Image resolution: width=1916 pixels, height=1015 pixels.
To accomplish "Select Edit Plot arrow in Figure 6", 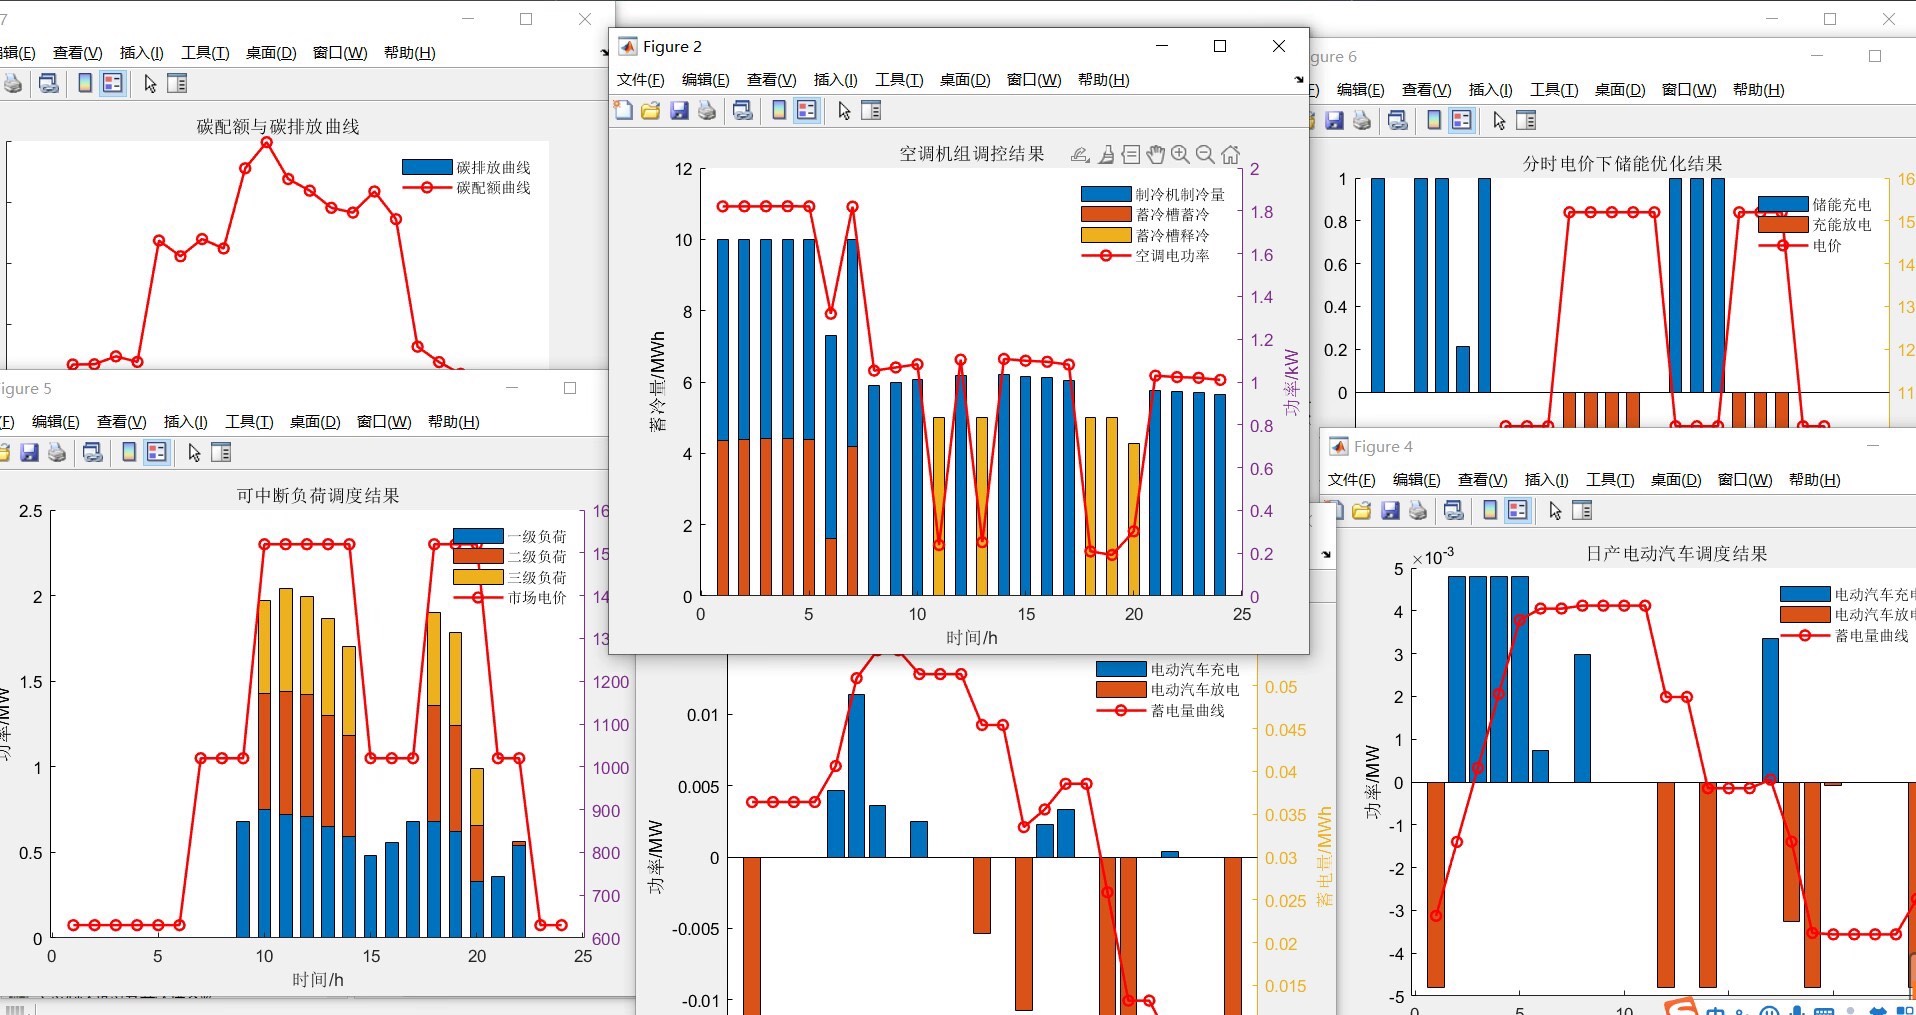I will tap(1499, 121).
